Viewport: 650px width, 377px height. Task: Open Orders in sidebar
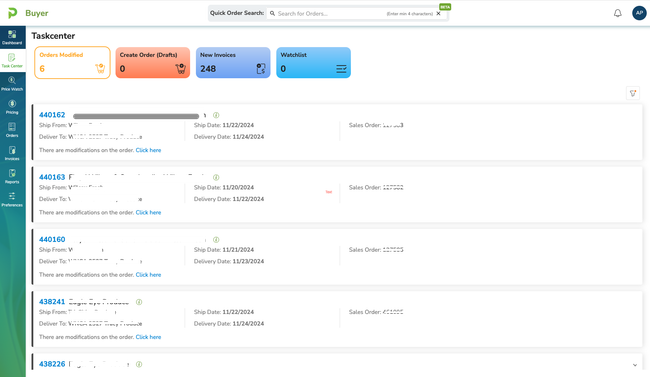point(12,130)
